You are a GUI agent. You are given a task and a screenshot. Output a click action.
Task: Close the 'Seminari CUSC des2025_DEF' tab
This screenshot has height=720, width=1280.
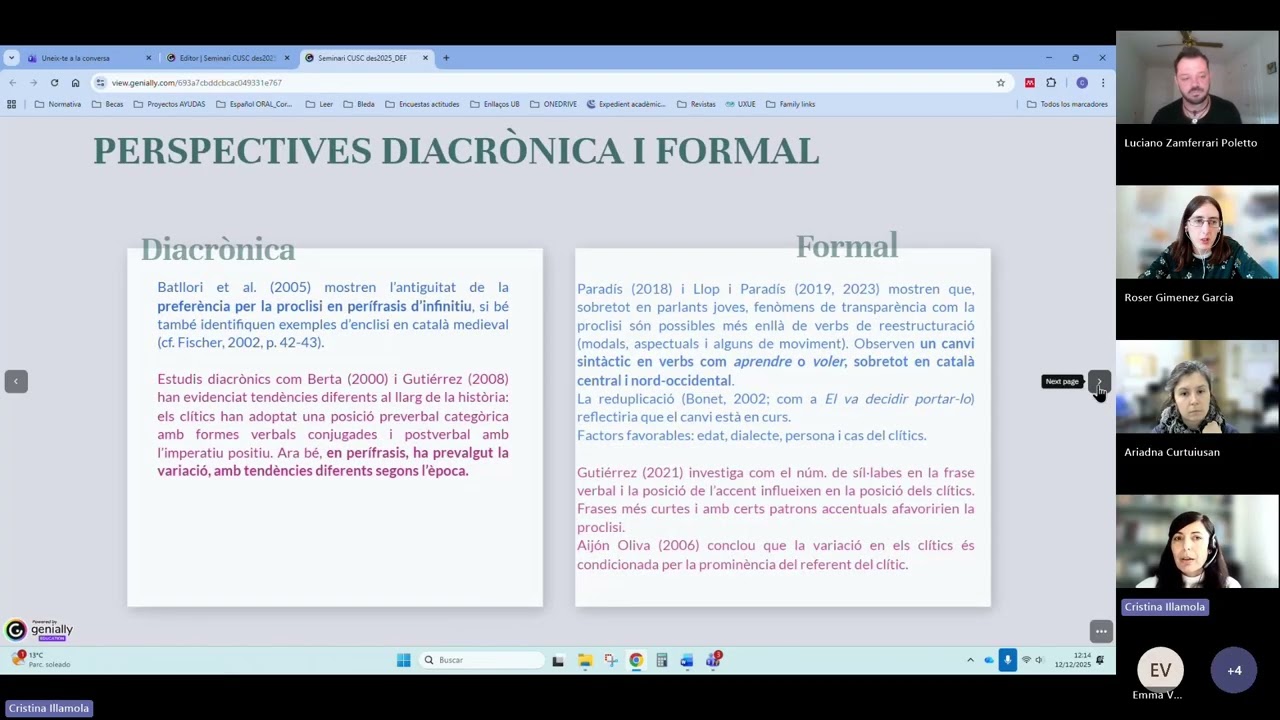(425, 58)
